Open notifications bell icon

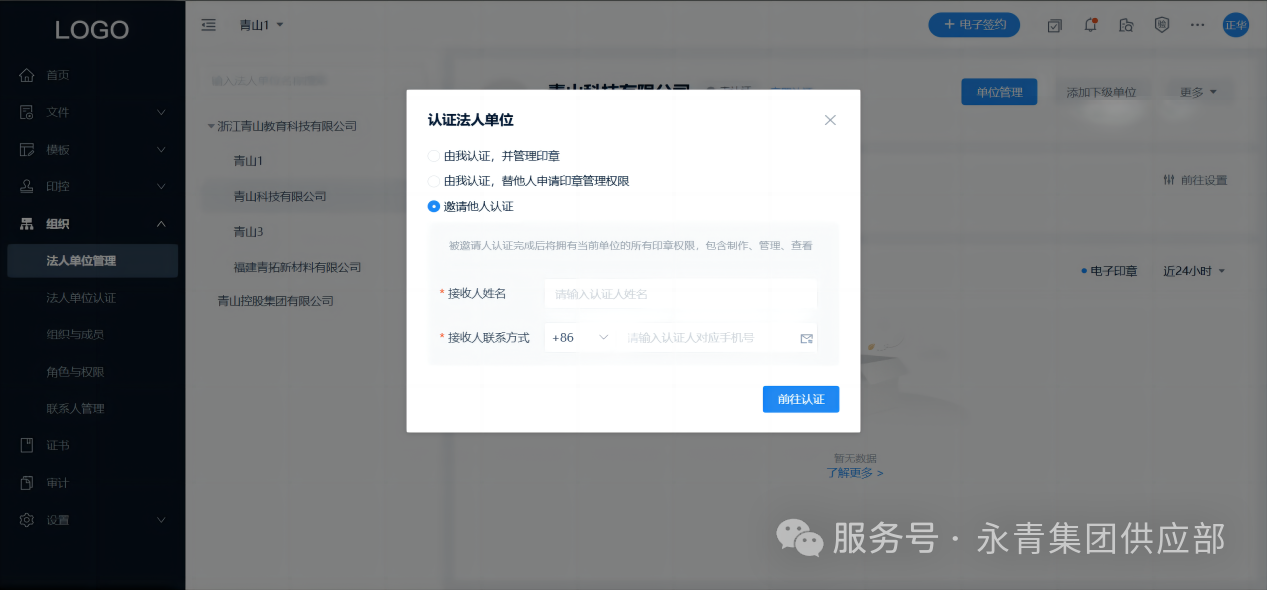(1091, 25)
